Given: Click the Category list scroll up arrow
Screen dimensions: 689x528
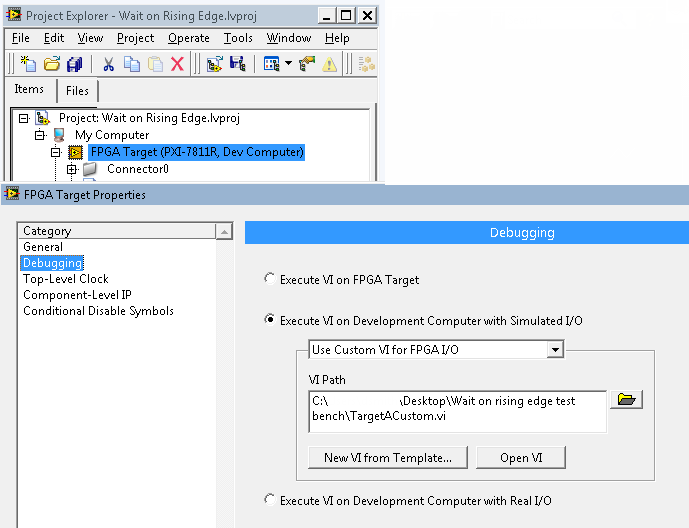Looking at the screenshot, I should click(224, 231).
